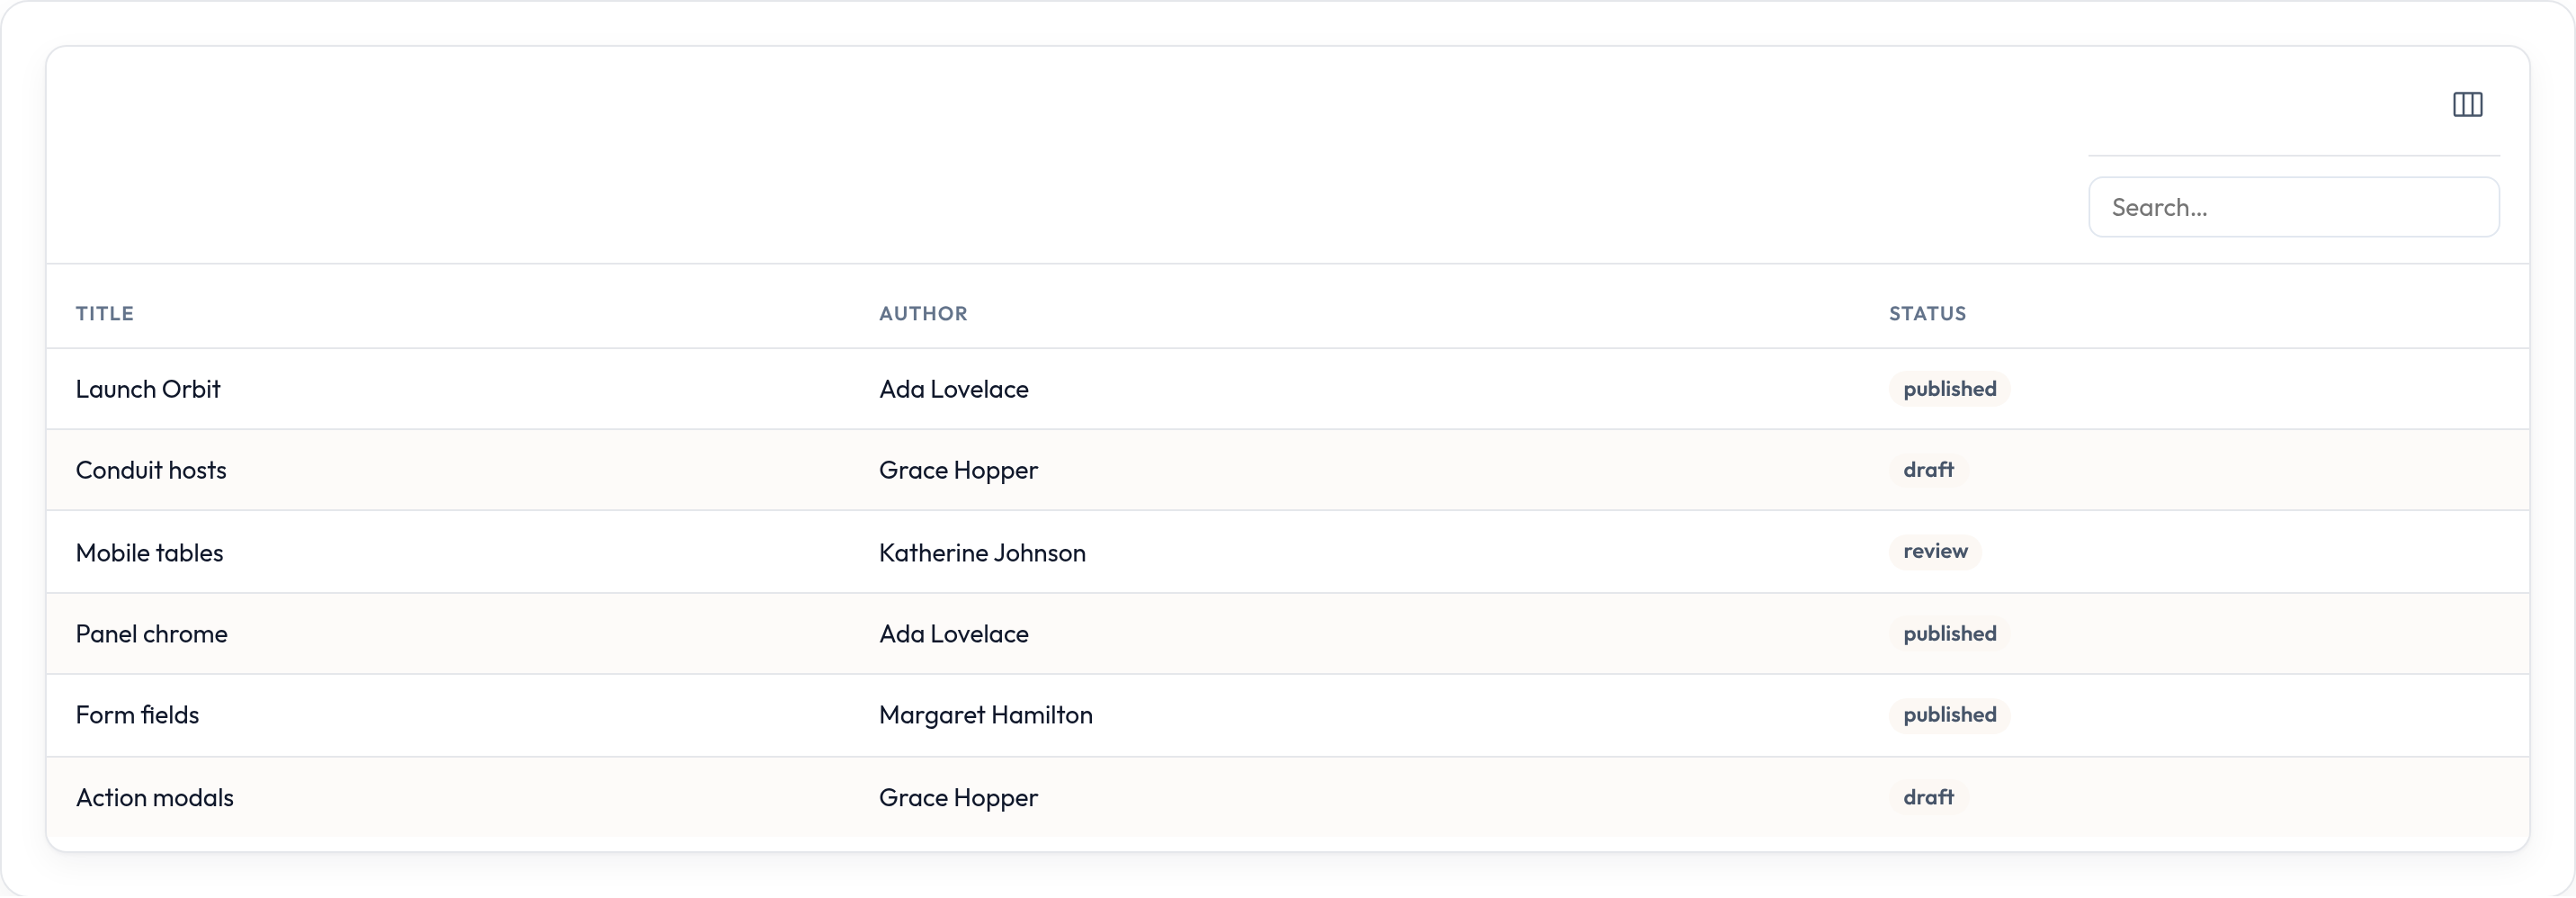Focus the Search input field
The image size is (2576, 898).
coord(2293,207)
